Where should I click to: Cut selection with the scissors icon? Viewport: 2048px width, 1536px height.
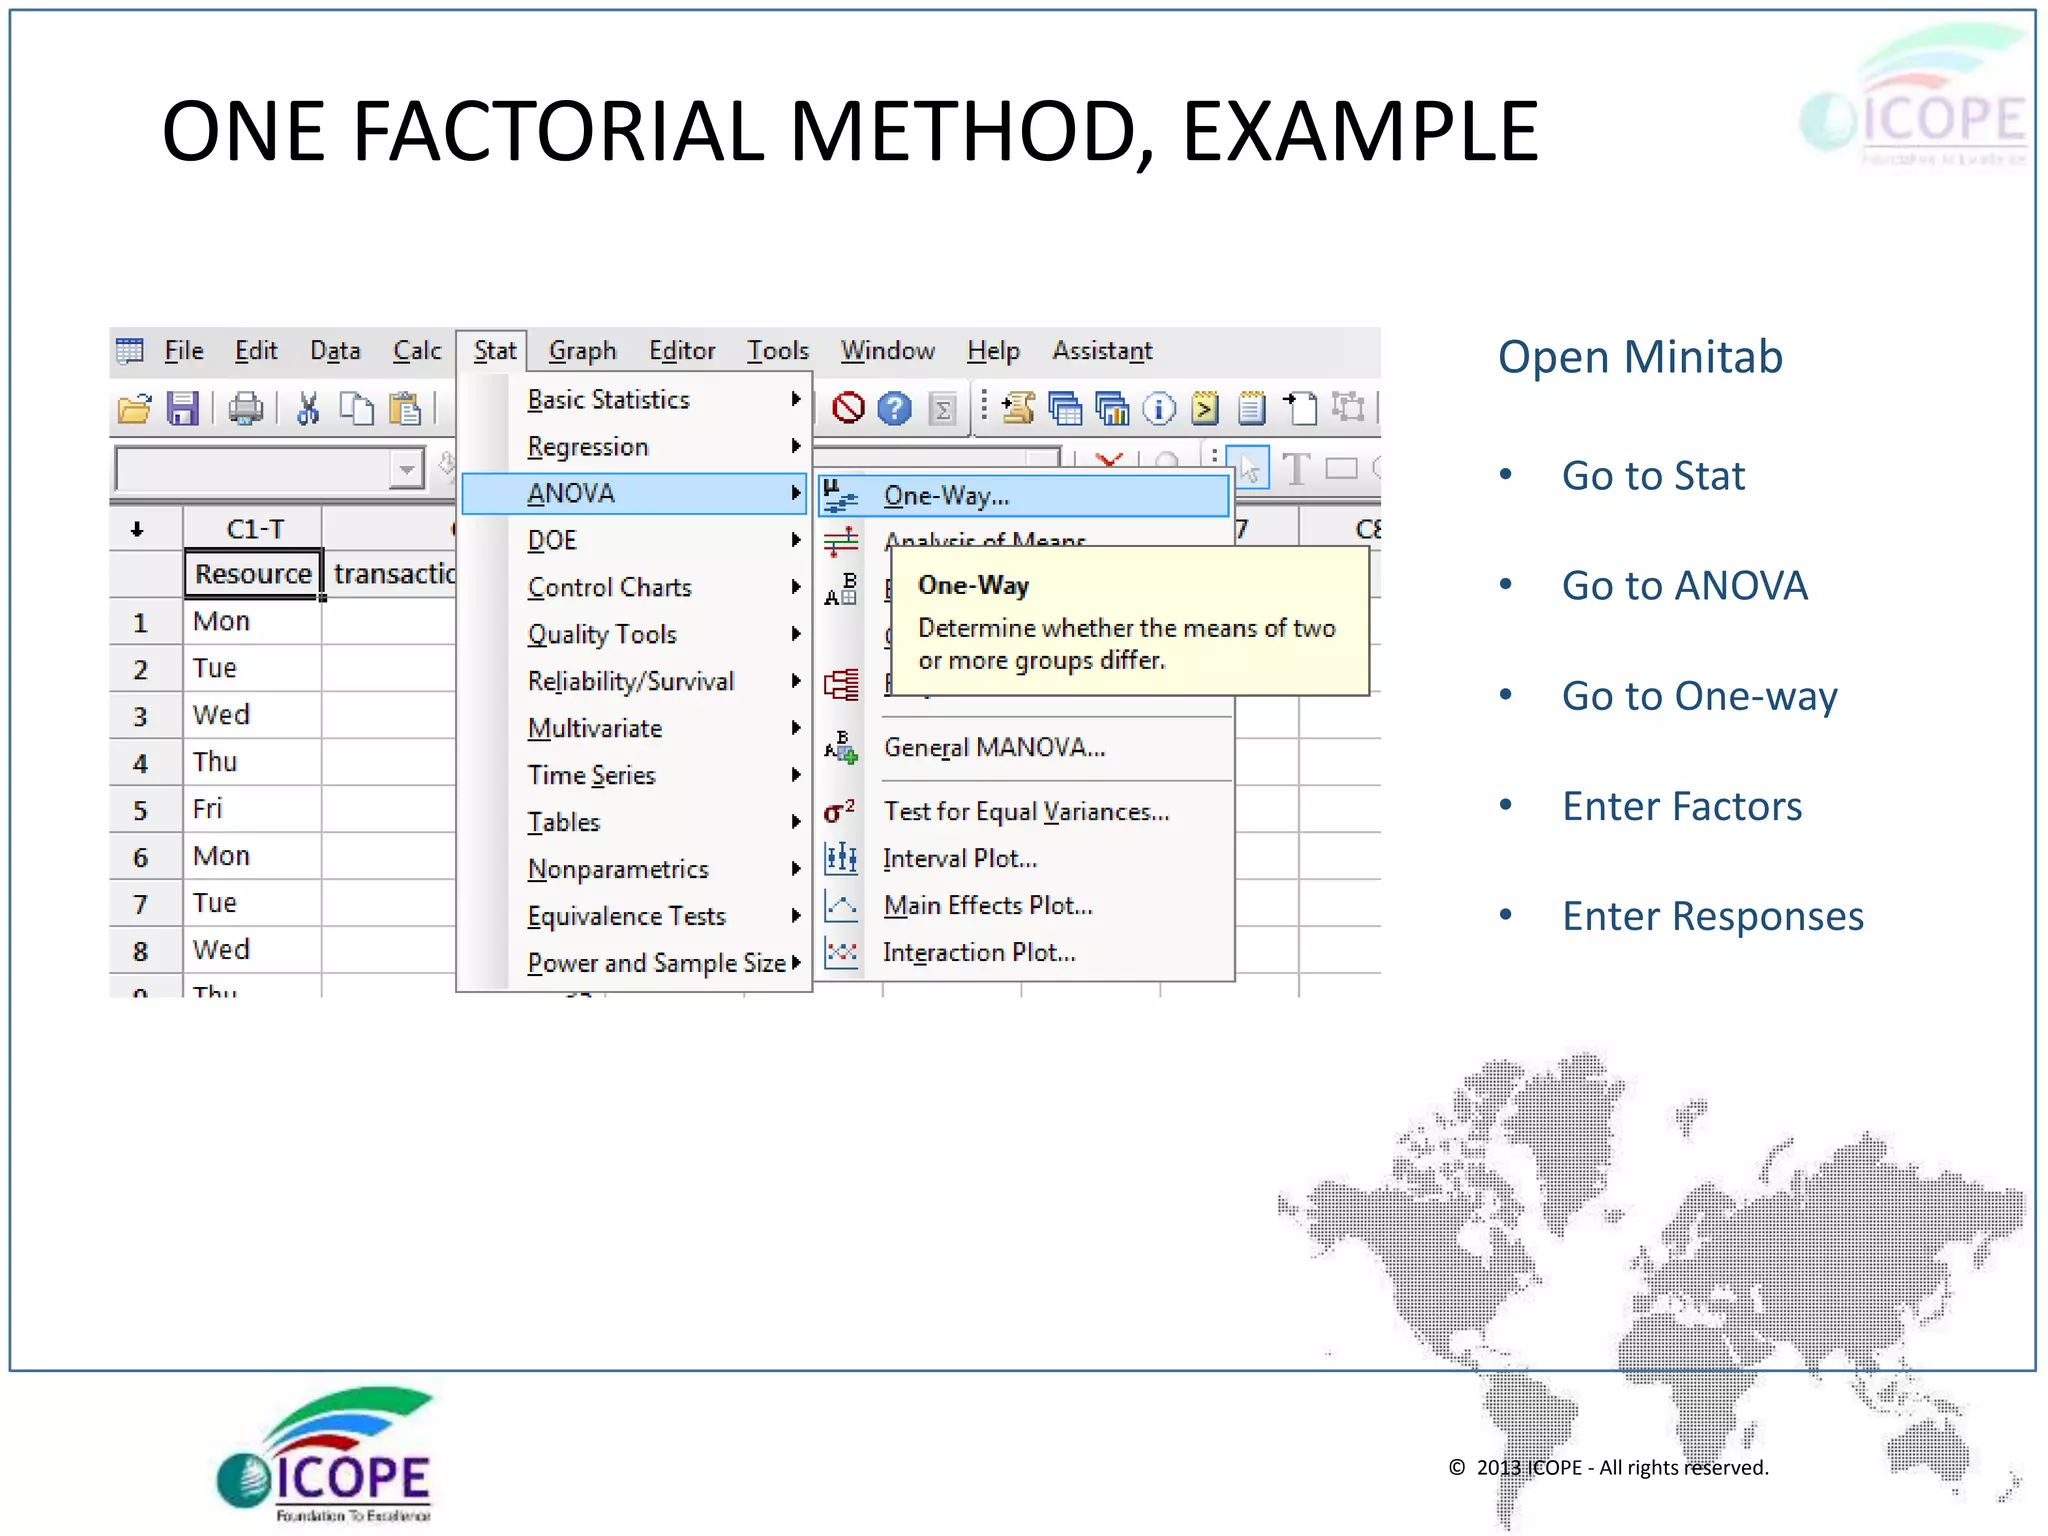[x=308, y=409]
